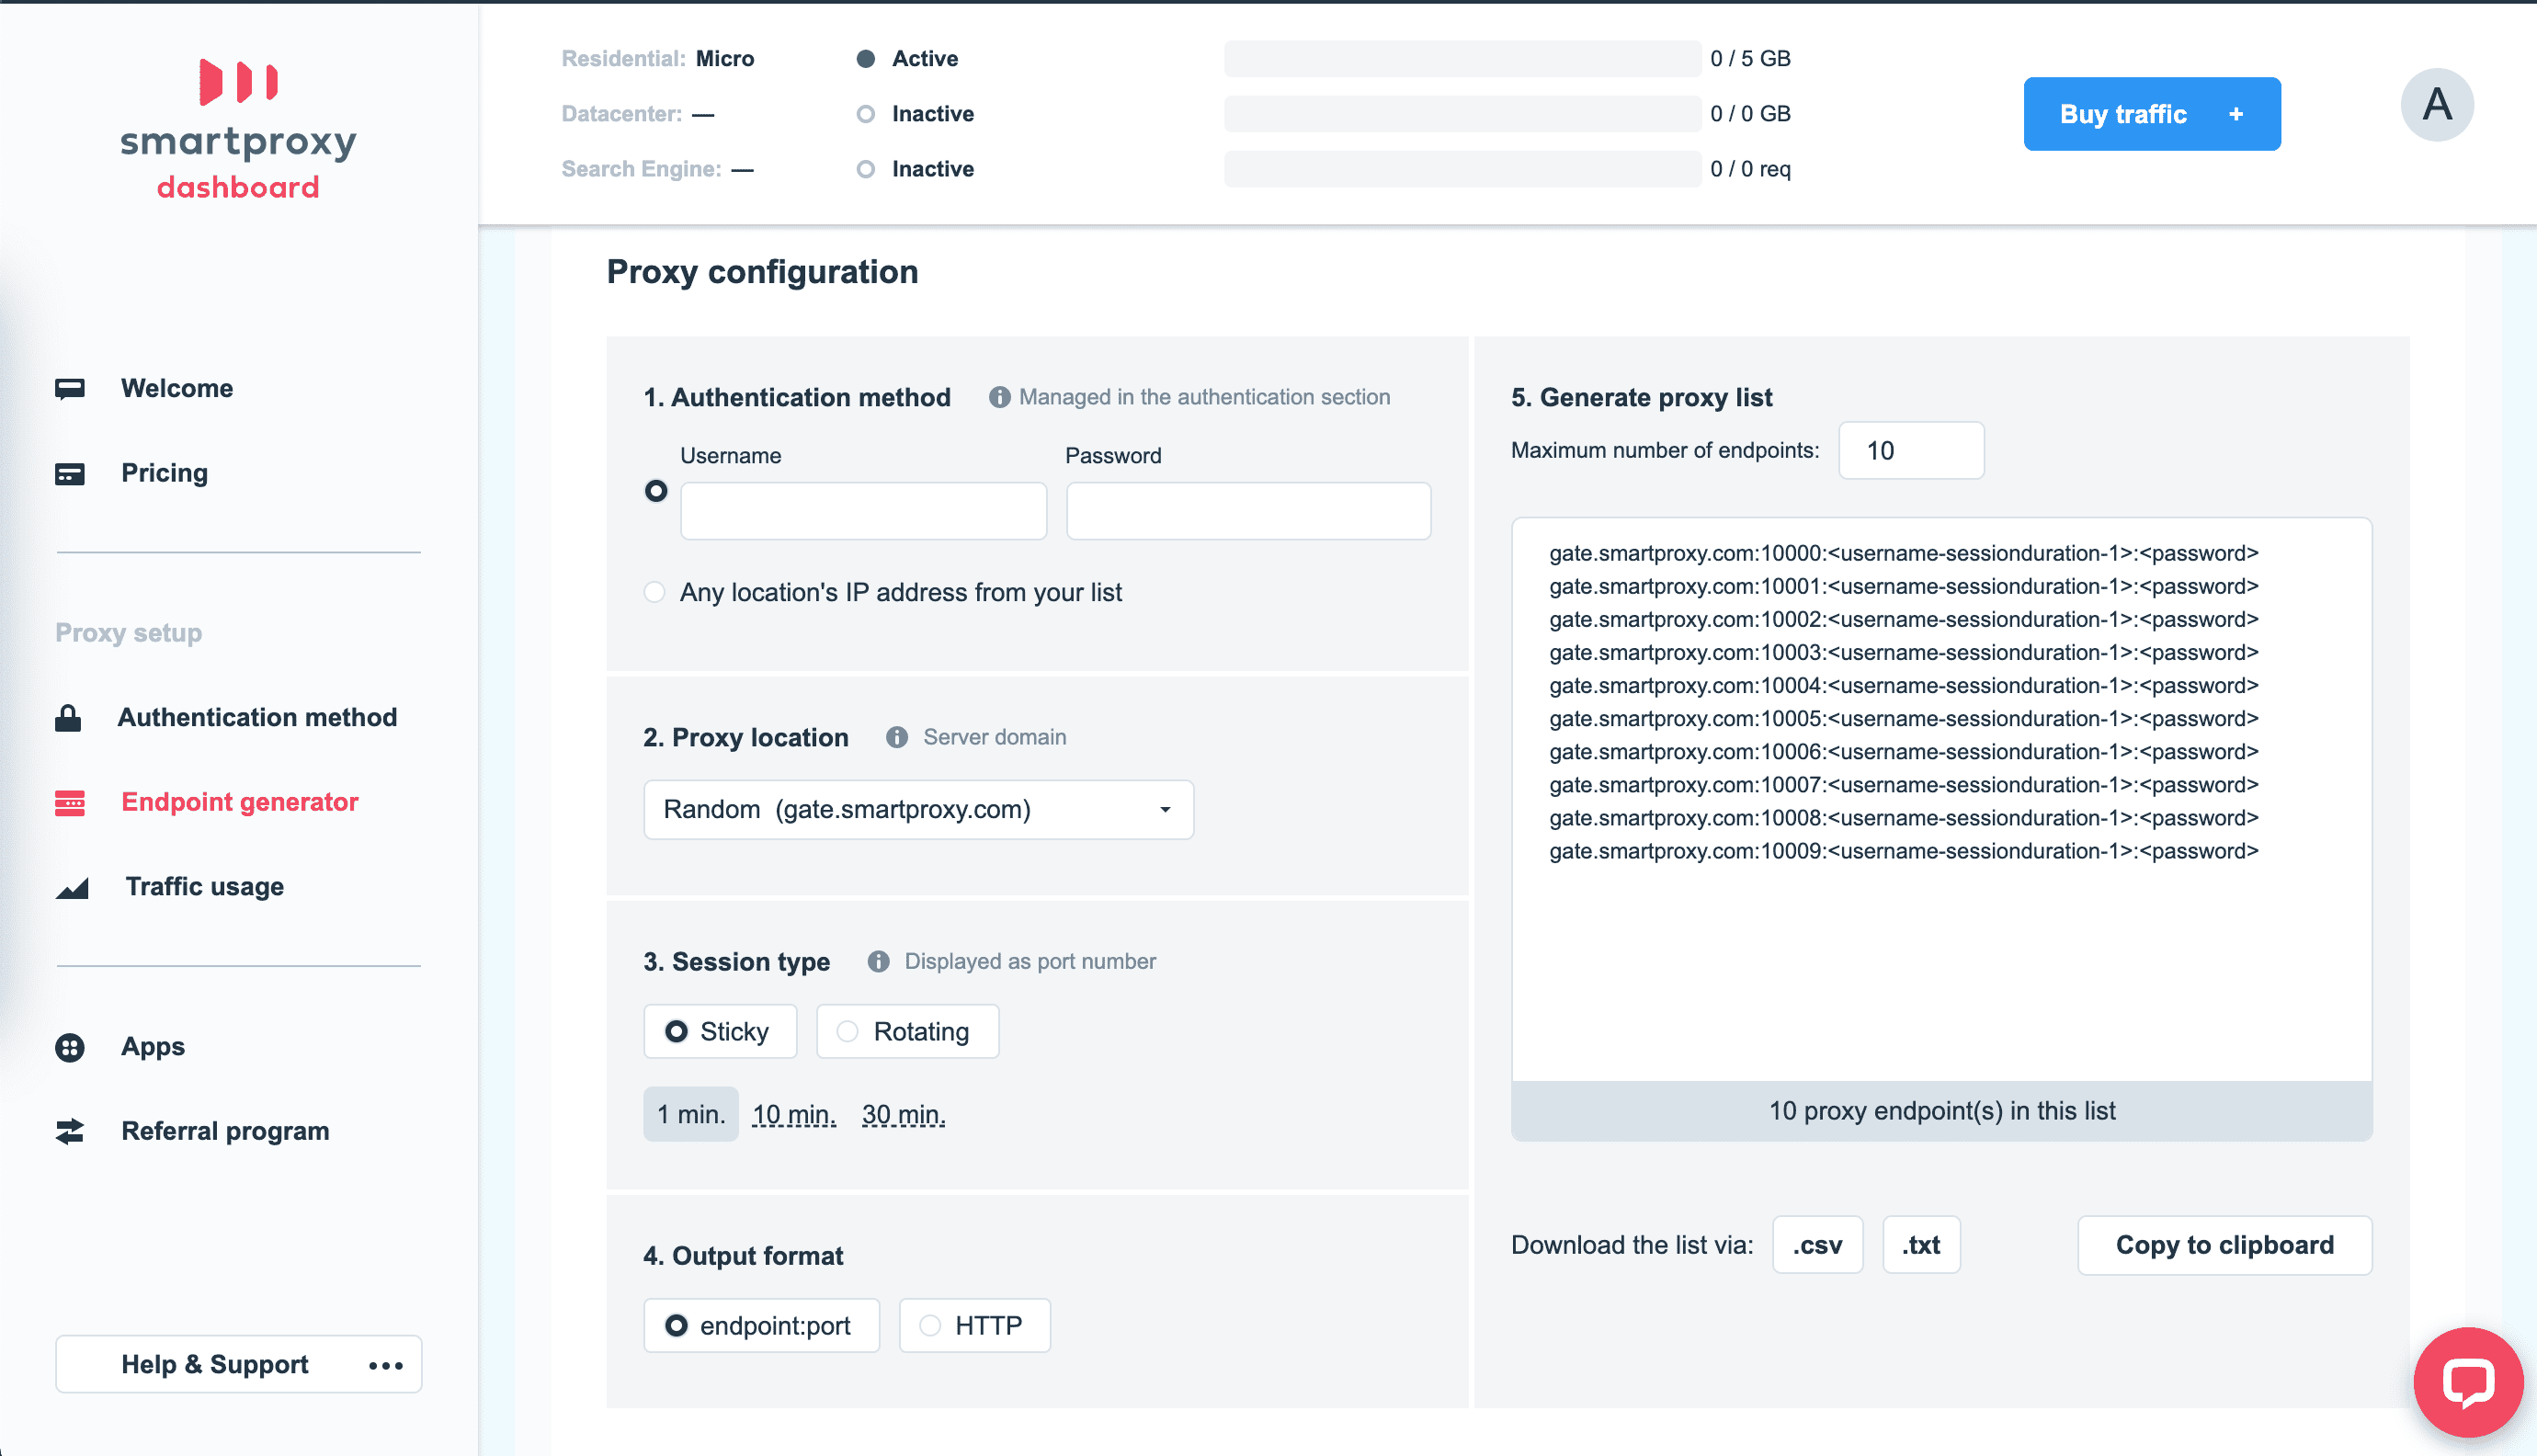Download the list as .txt
The image size is (2537, 1456).
(1921, 1245)
